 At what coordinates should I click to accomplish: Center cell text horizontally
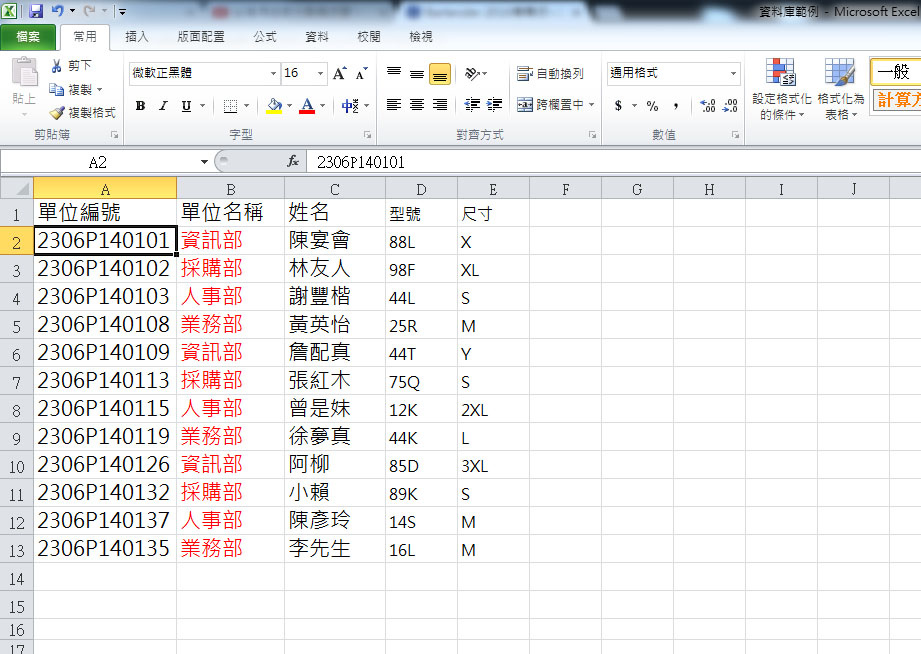coord(417,105)
